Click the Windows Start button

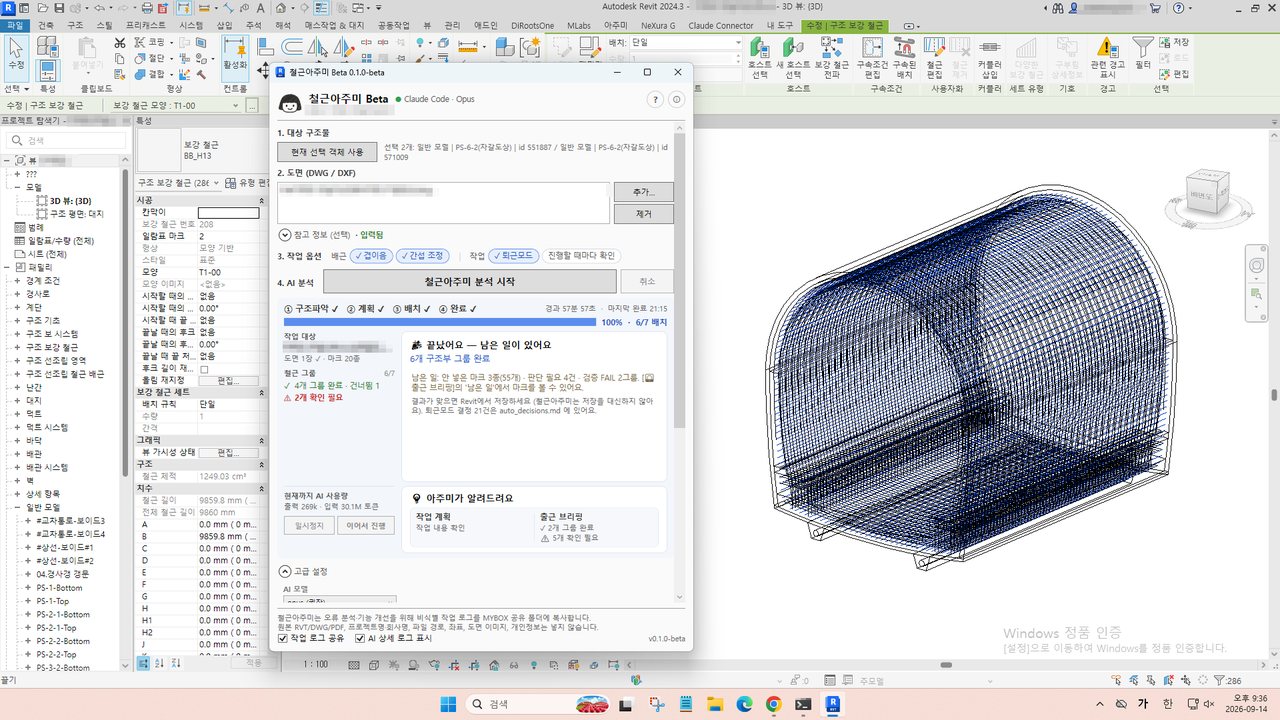(447, 704)
